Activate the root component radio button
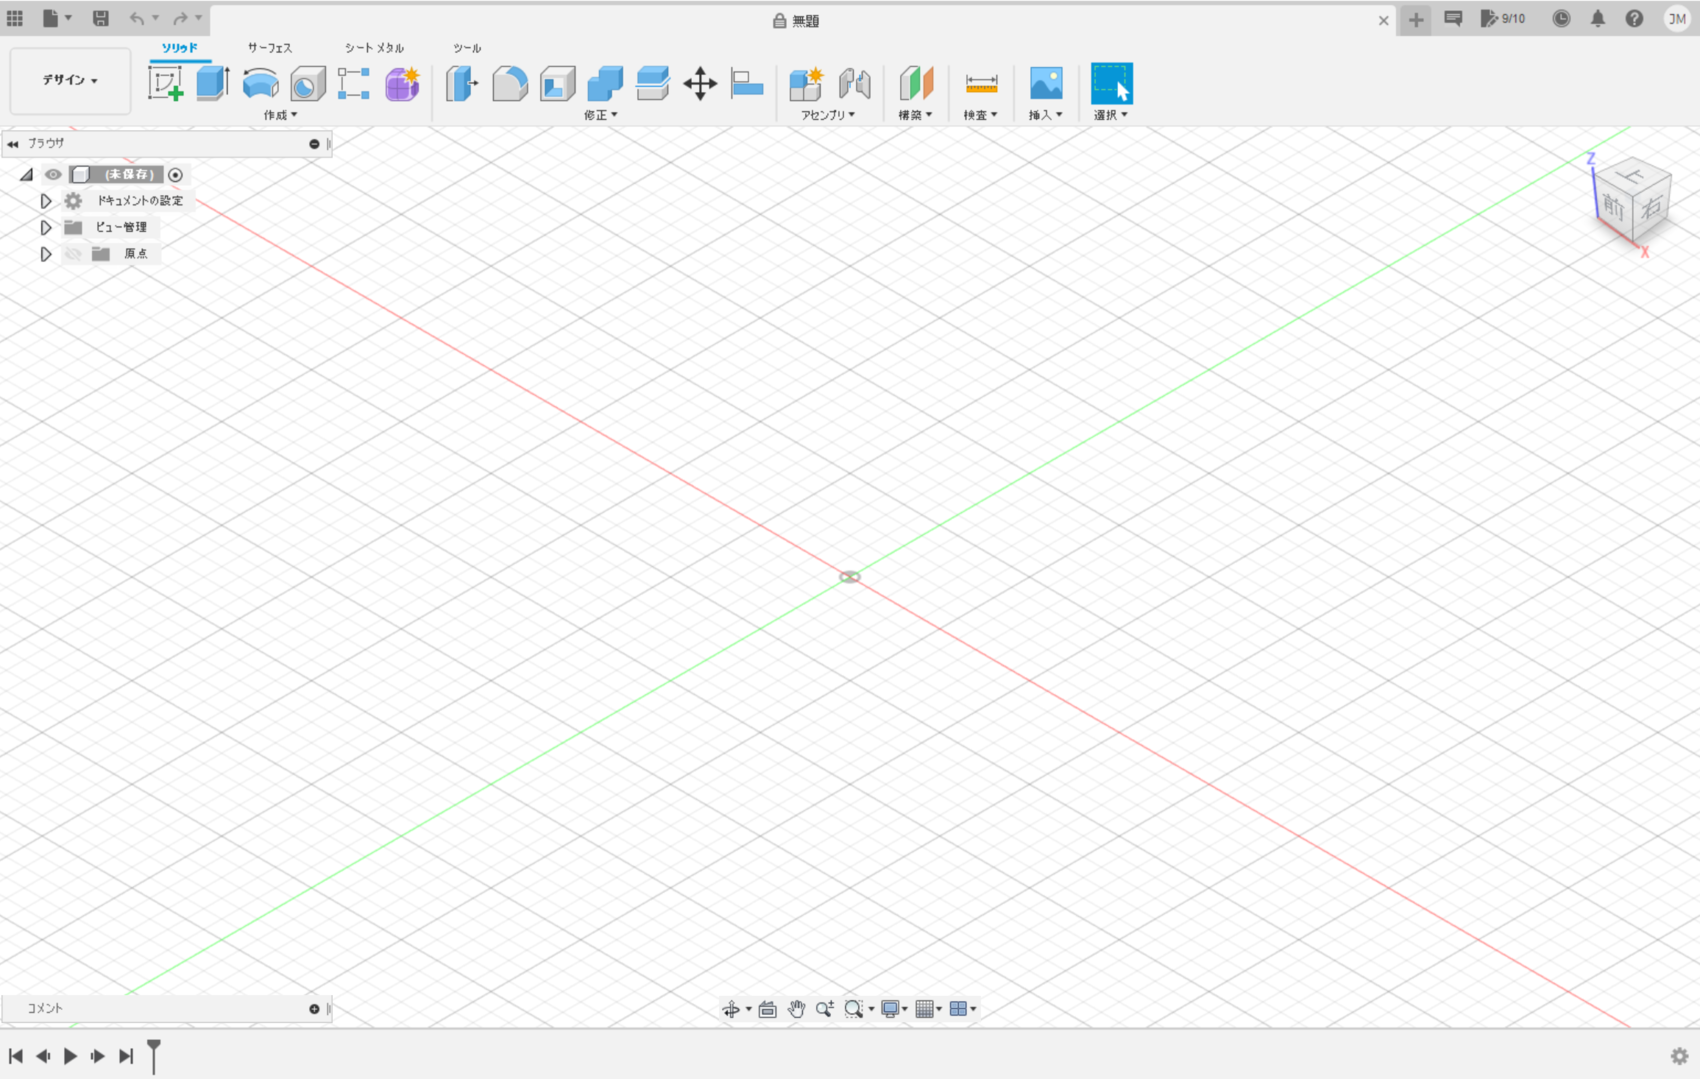1700x1079 pixels. click(176, 174)
